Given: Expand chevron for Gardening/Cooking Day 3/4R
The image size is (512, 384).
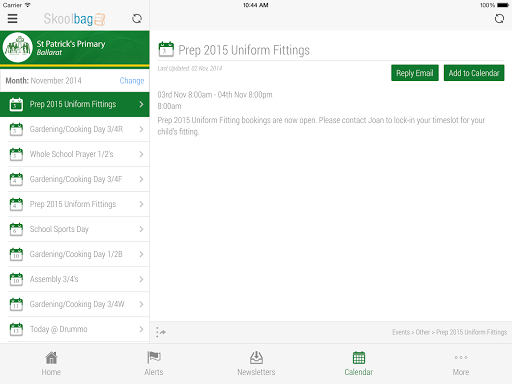Looking at the screenshot, I should (141, 129).
